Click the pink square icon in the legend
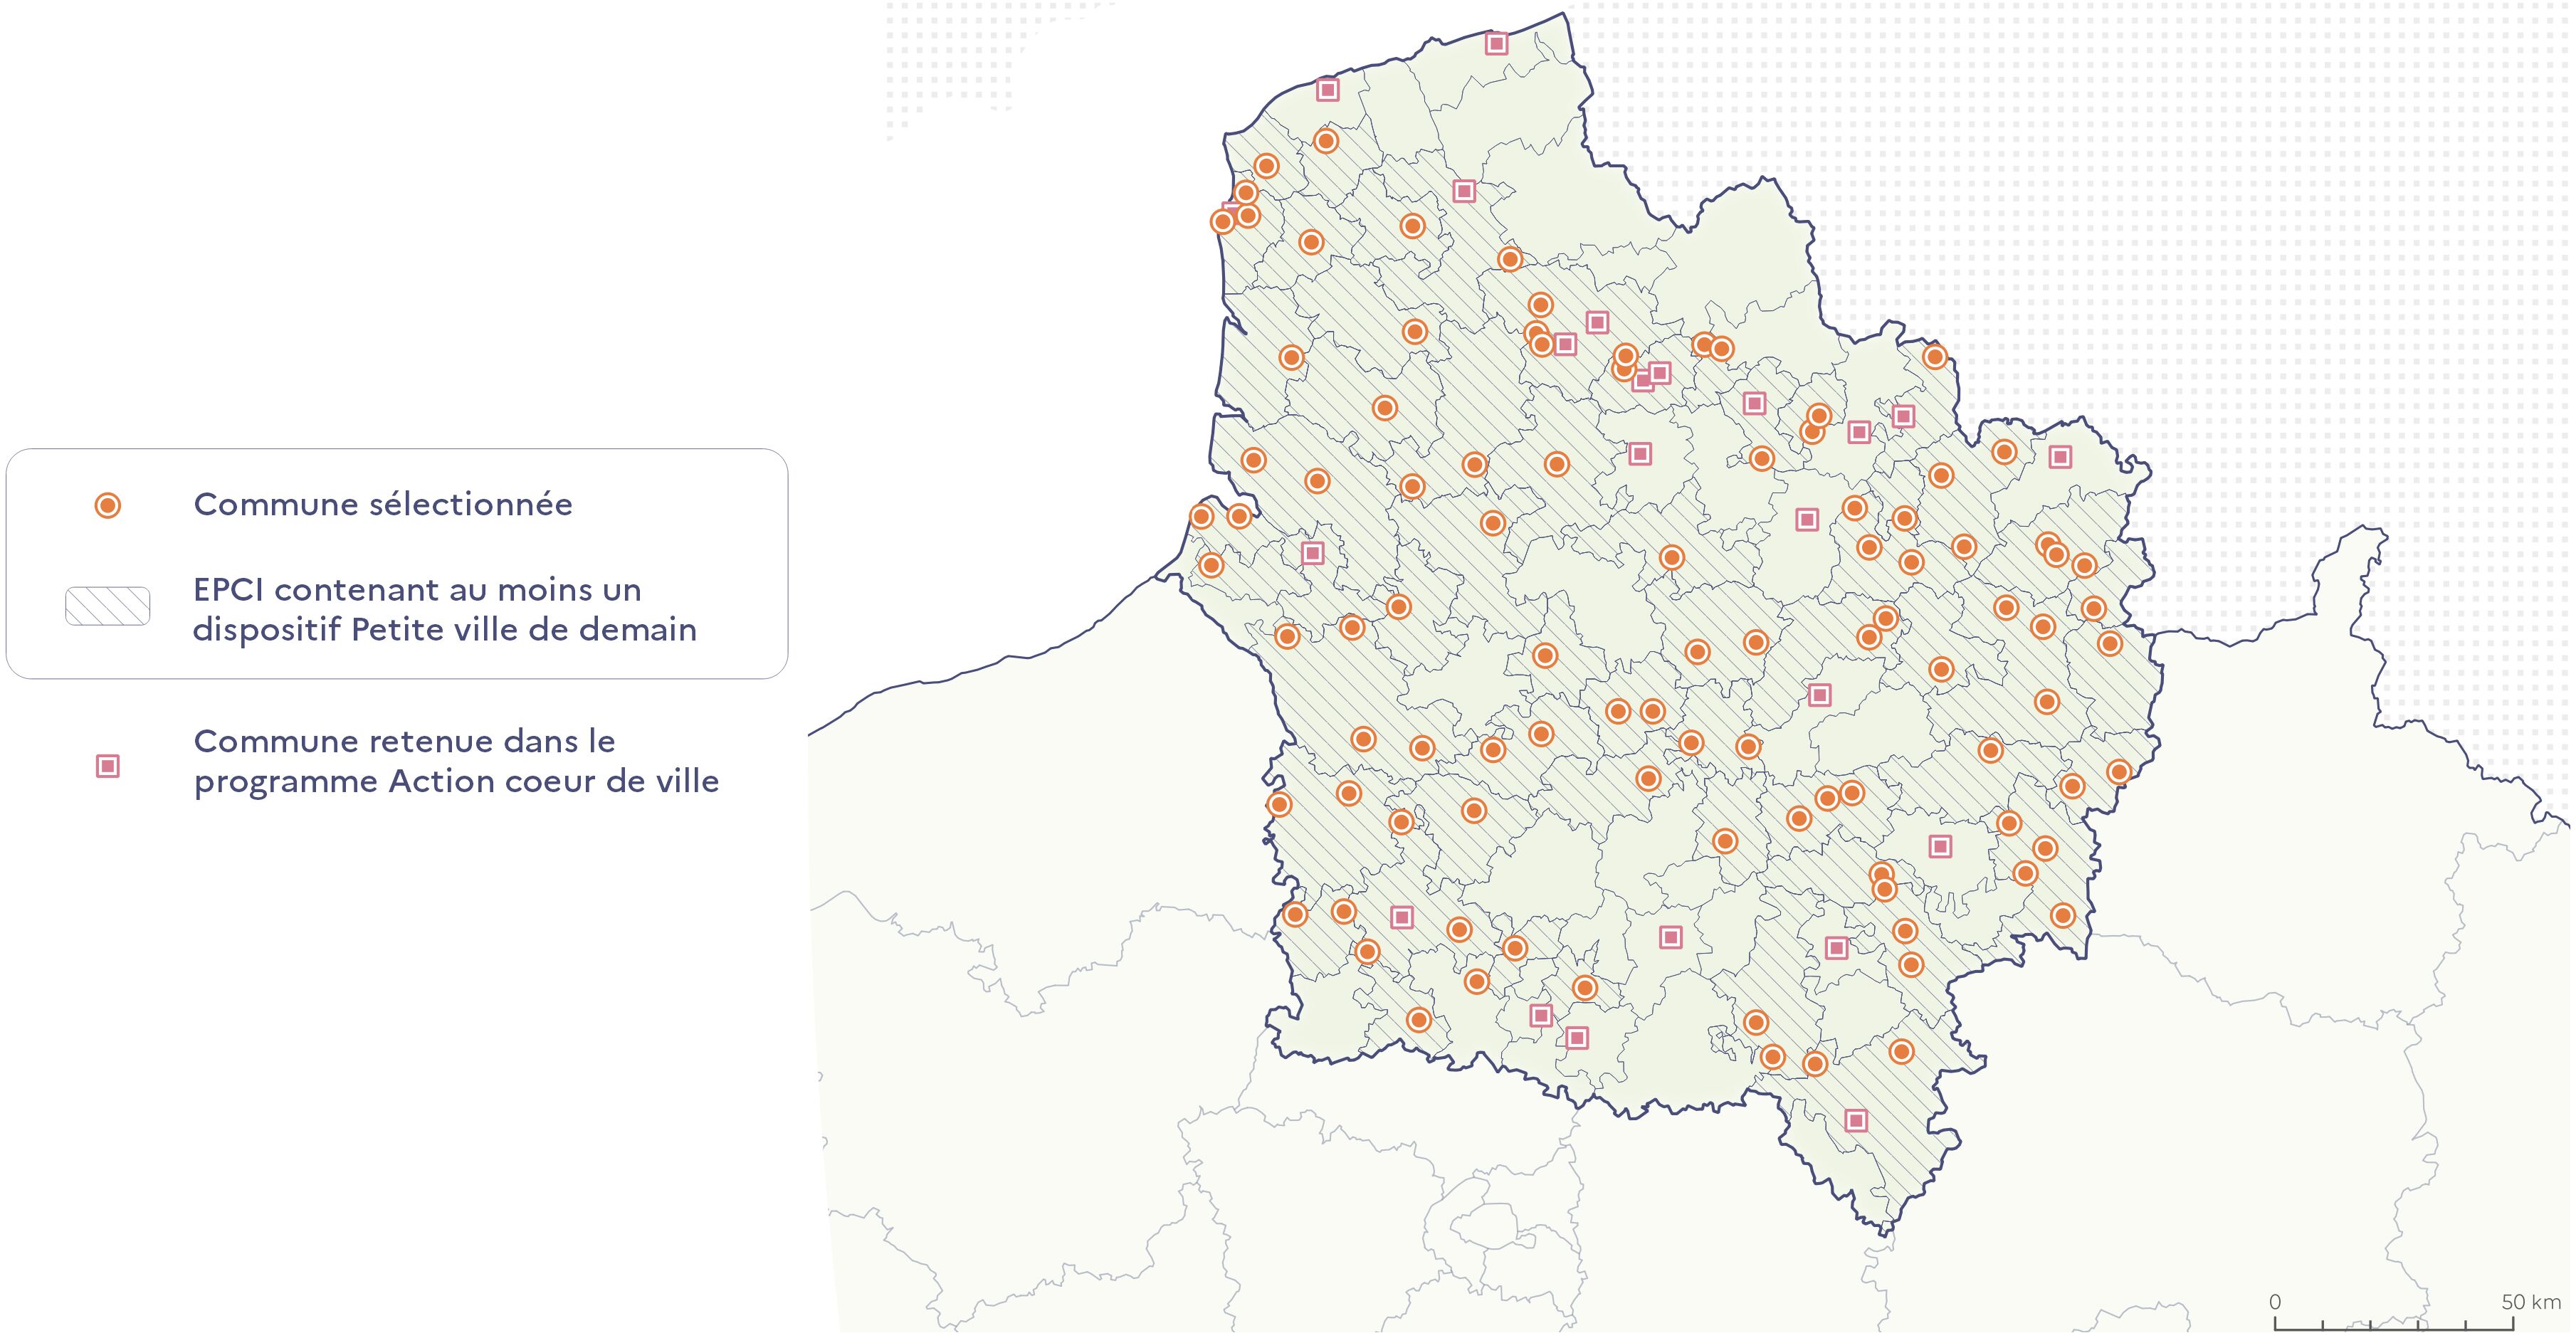 point(107,766)
